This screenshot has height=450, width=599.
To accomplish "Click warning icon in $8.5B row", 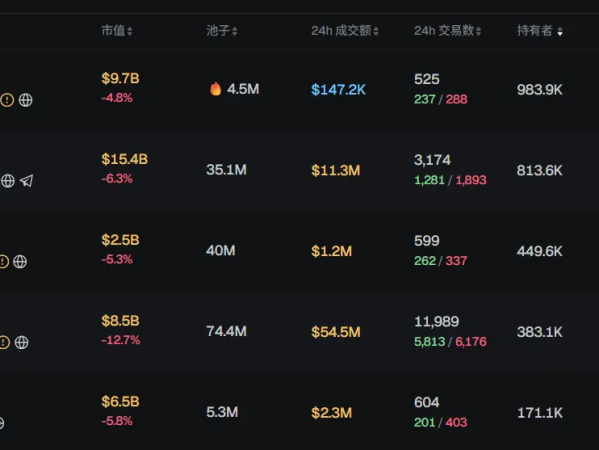I will [x=5, y=342].
